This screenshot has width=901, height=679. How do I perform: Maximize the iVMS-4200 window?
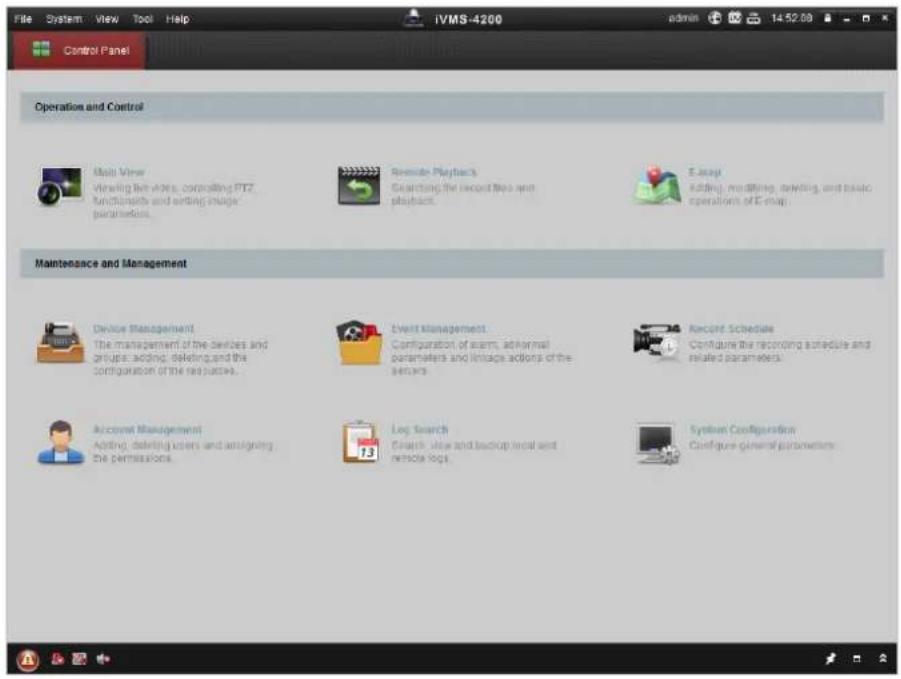pos(866,19)
